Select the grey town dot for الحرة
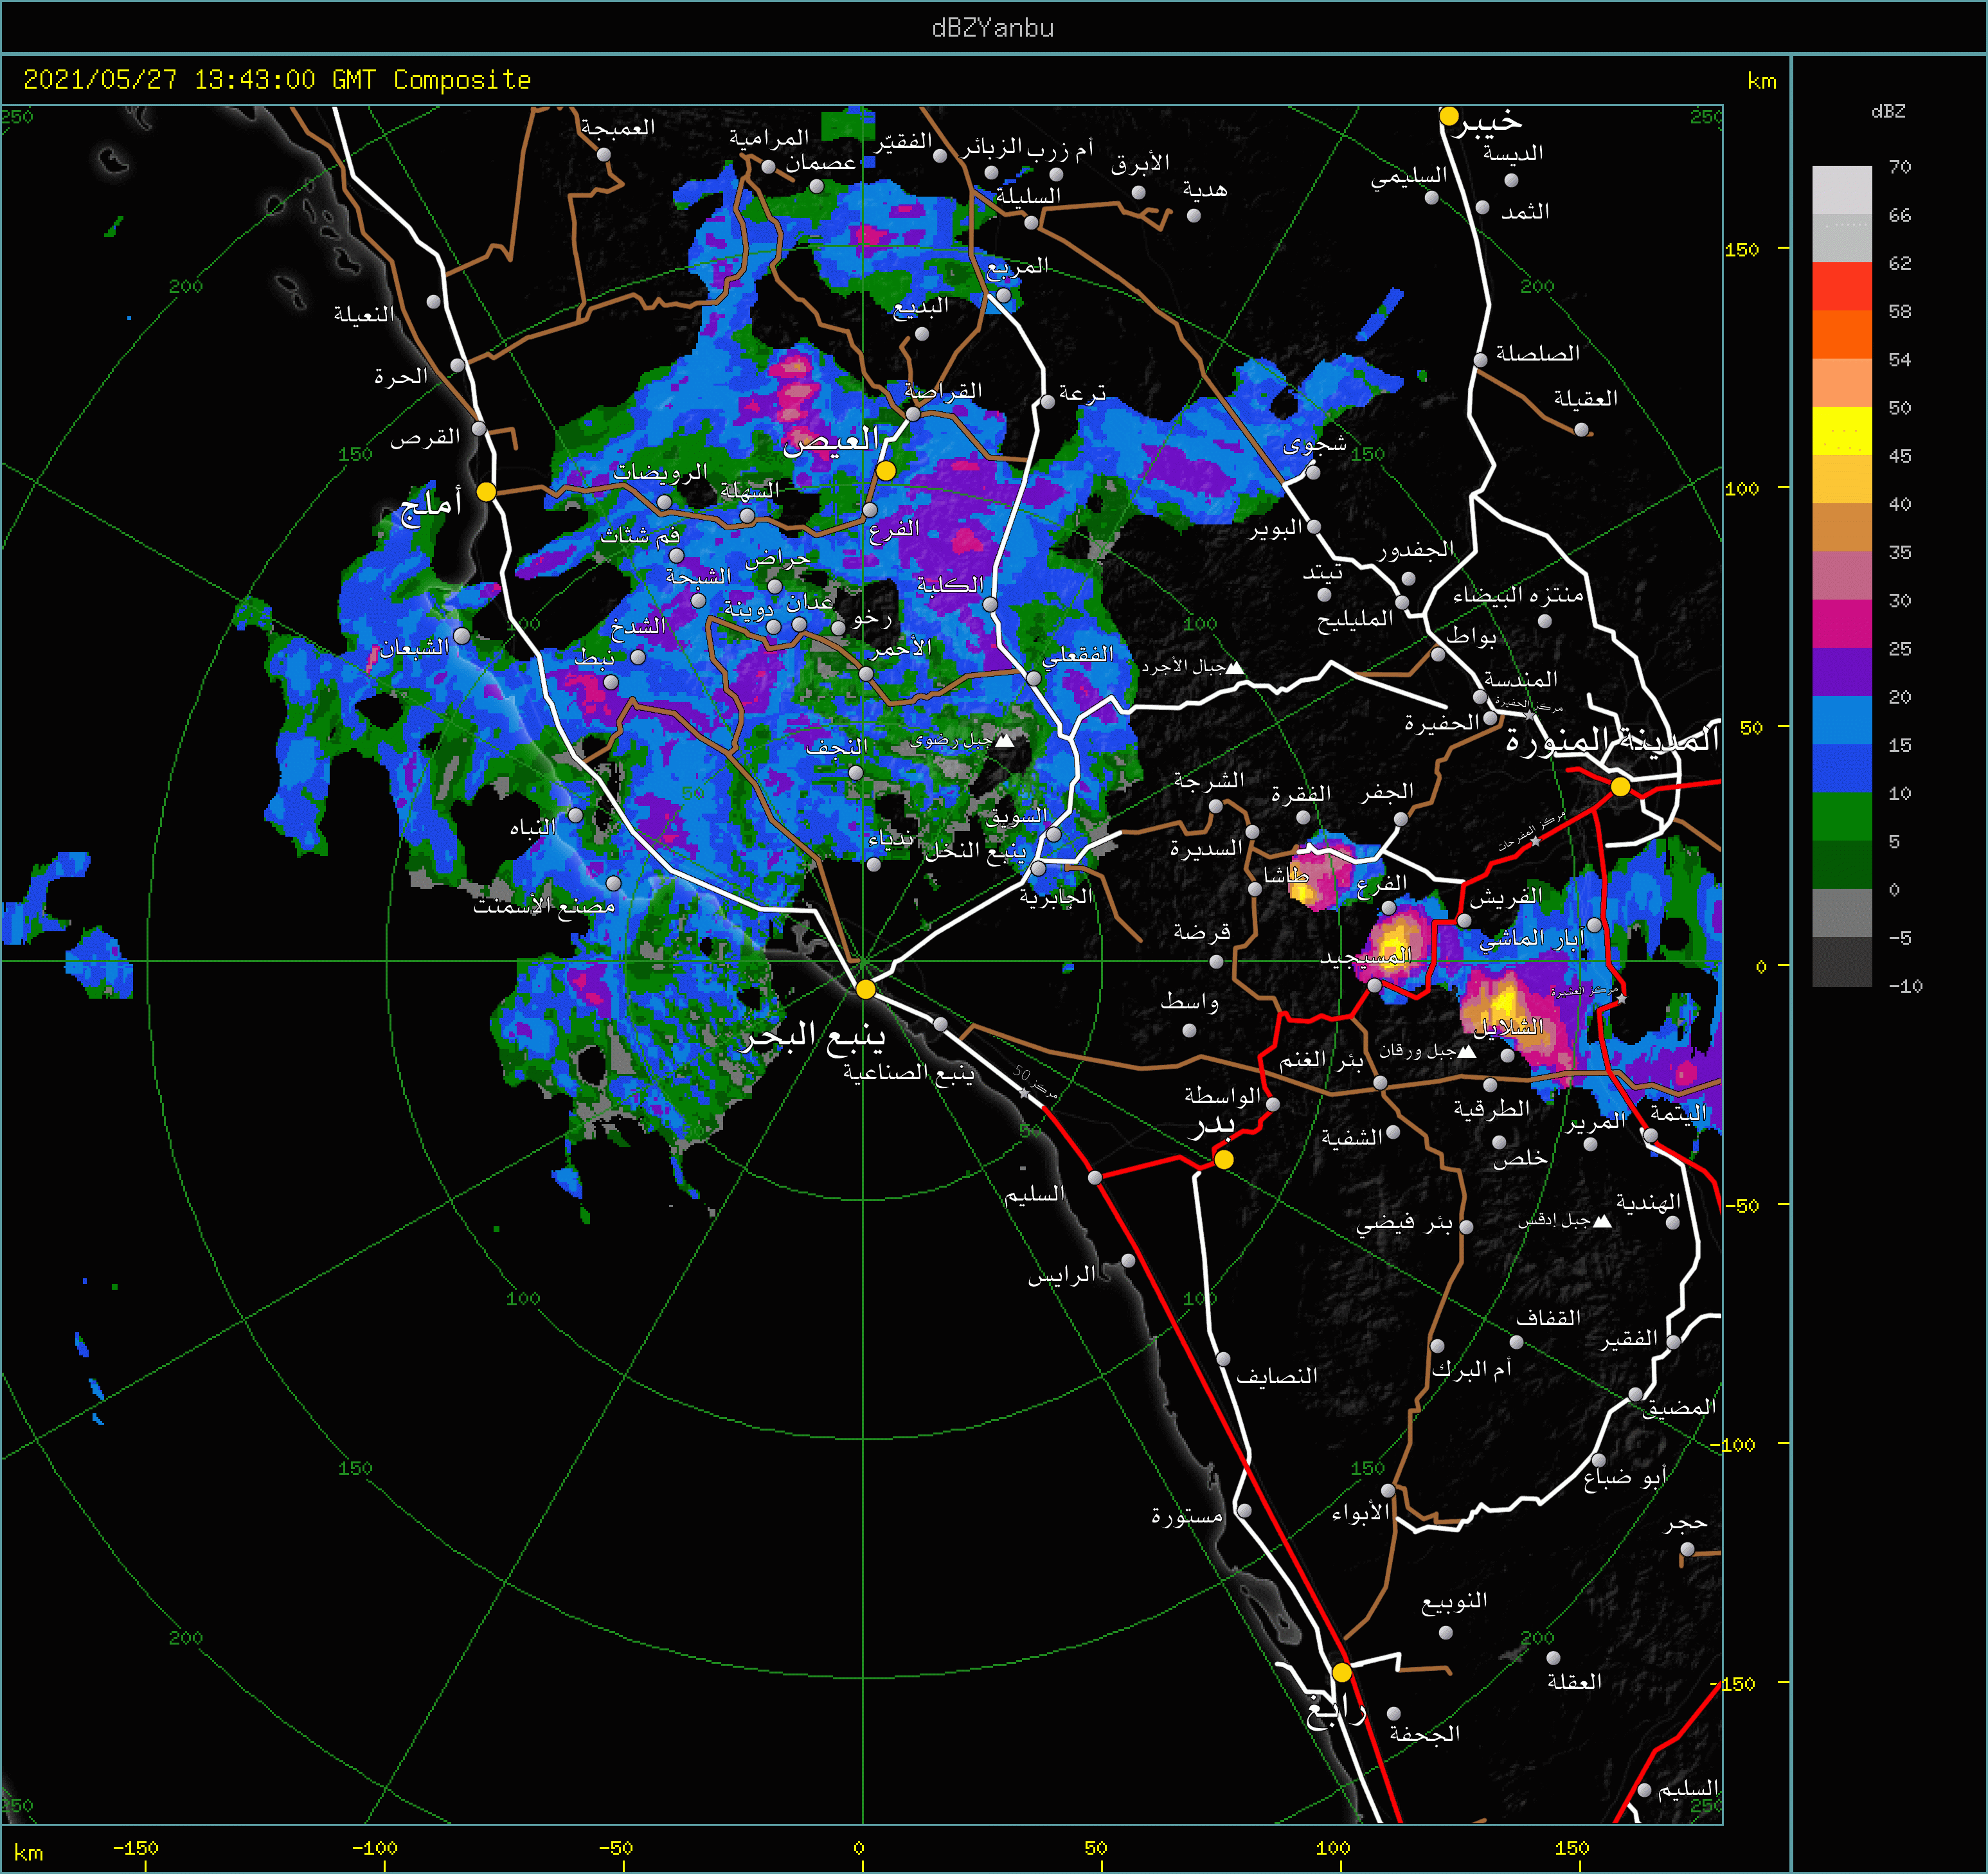1988x1874 pixels. (457, 366)
